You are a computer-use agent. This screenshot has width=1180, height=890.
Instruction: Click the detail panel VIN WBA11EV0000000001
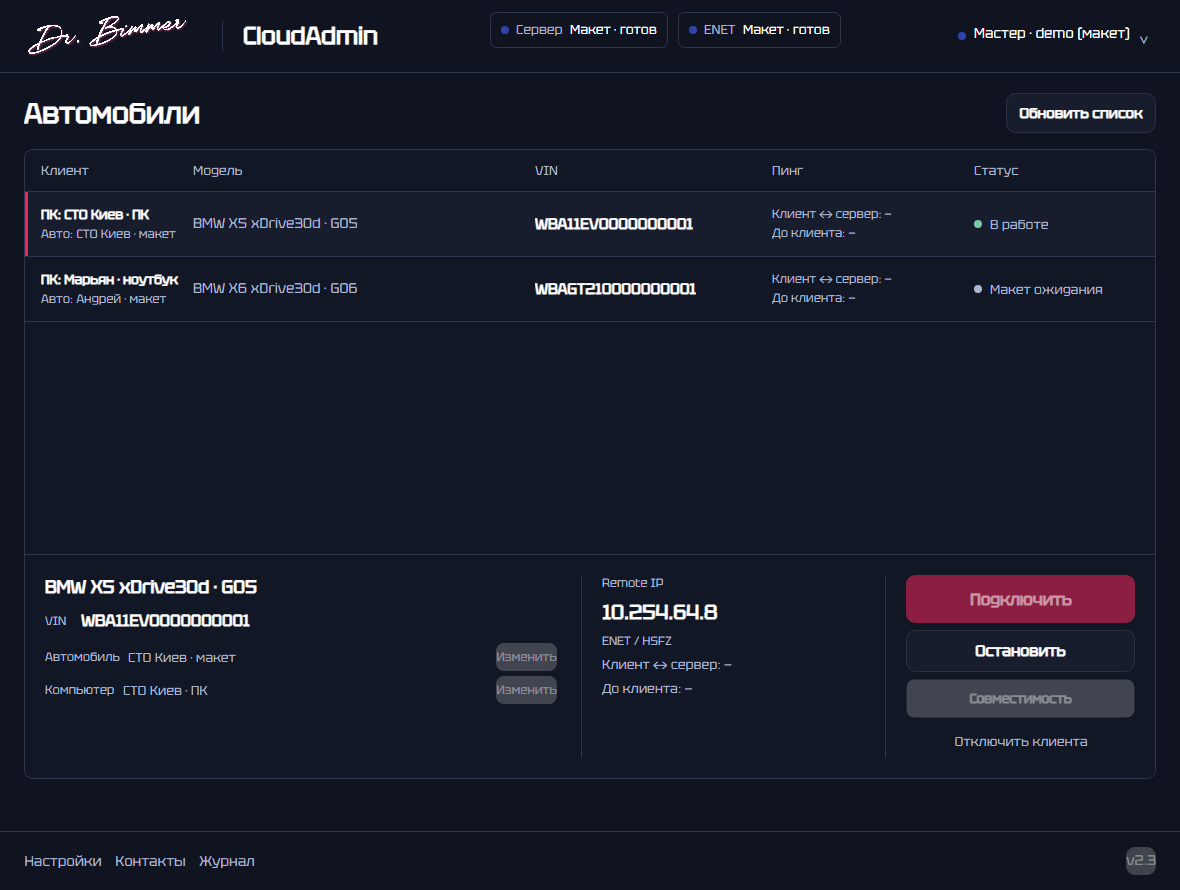[x=165, y=621]
